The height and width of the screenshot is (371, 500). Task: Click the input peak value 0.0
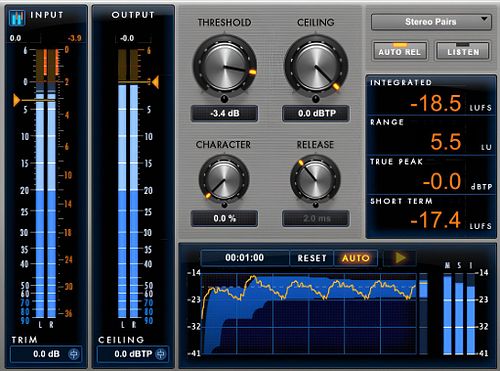pyautogui.click(x=15, y=38)
